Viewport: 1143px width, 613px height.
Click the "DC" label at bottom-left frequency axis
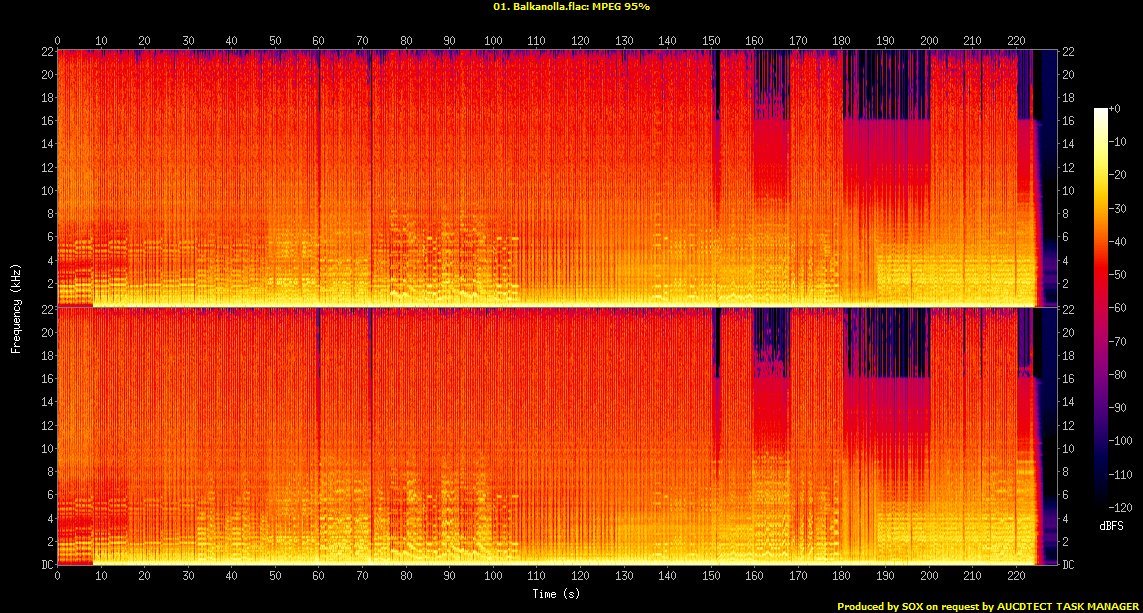45,565
